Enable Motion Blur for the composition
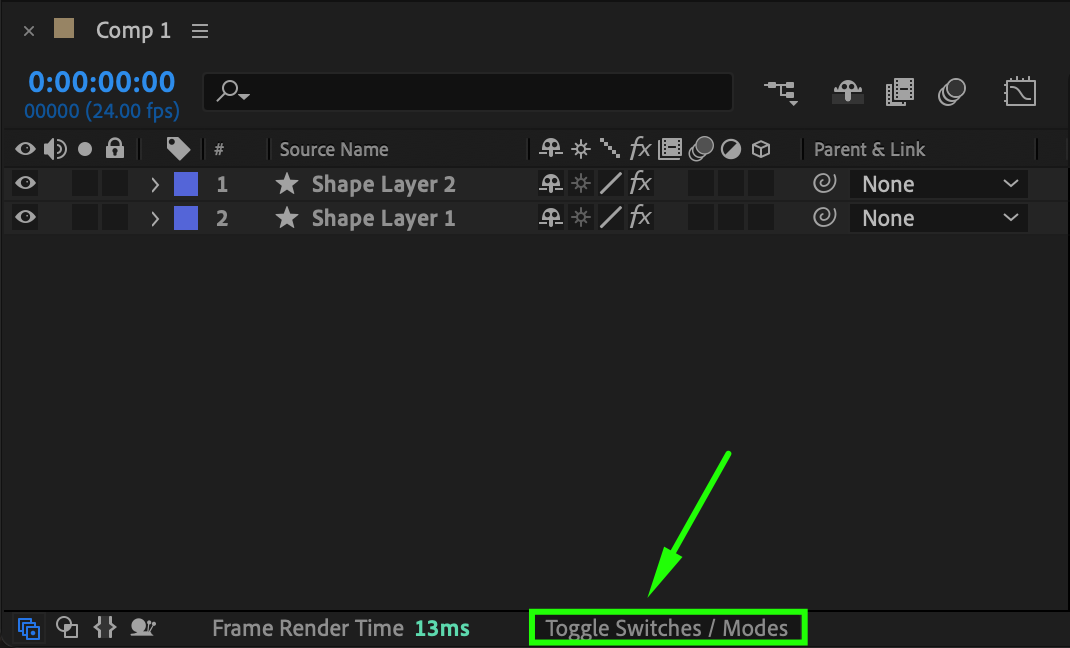This screenshot has height=648, width=1070. coord(952,92)
